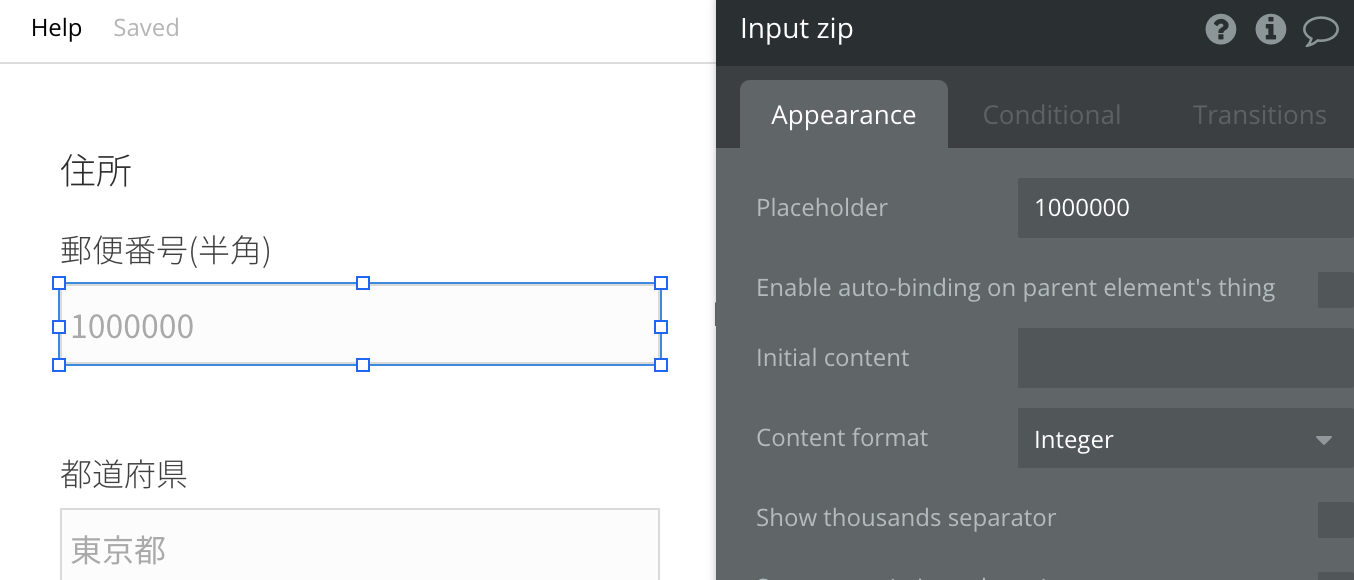1354x580 pixels.
Task: Toggle the Show thousands separator checkbox
Action: [x=1335, y=519]
